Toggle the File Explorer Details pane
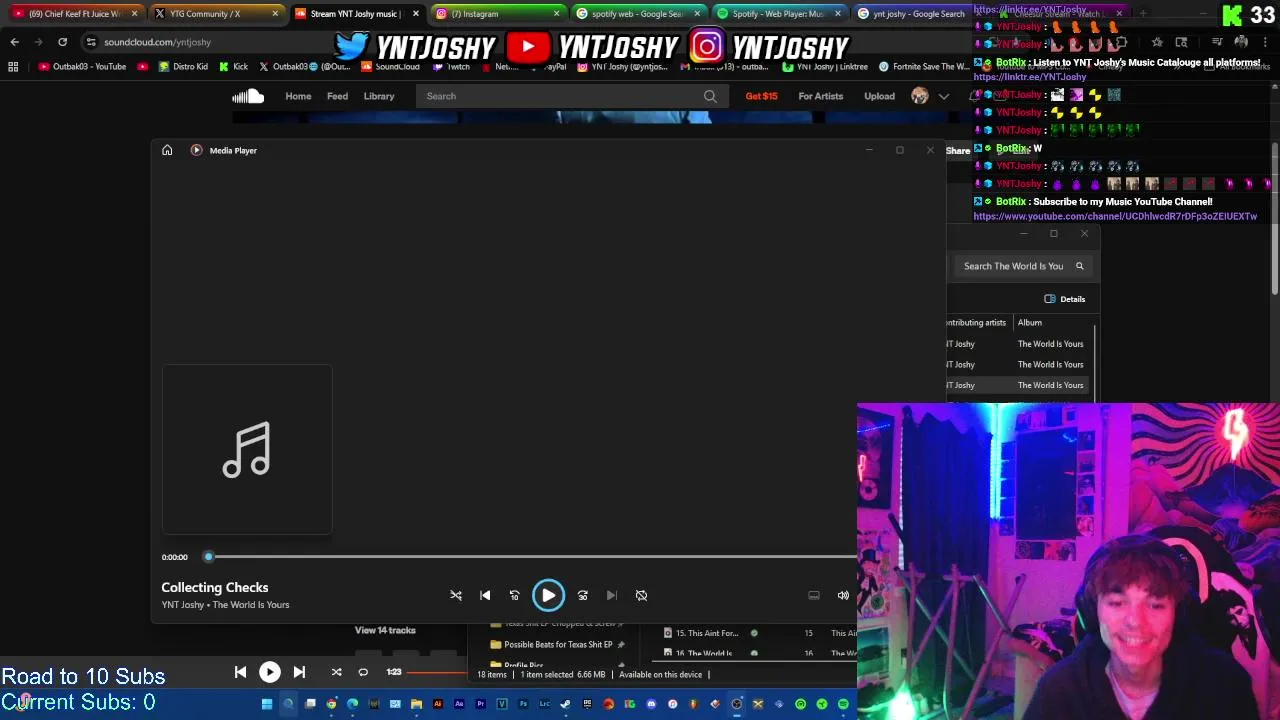Viewport: 1280px width, 720px height. pos(1065,299)
